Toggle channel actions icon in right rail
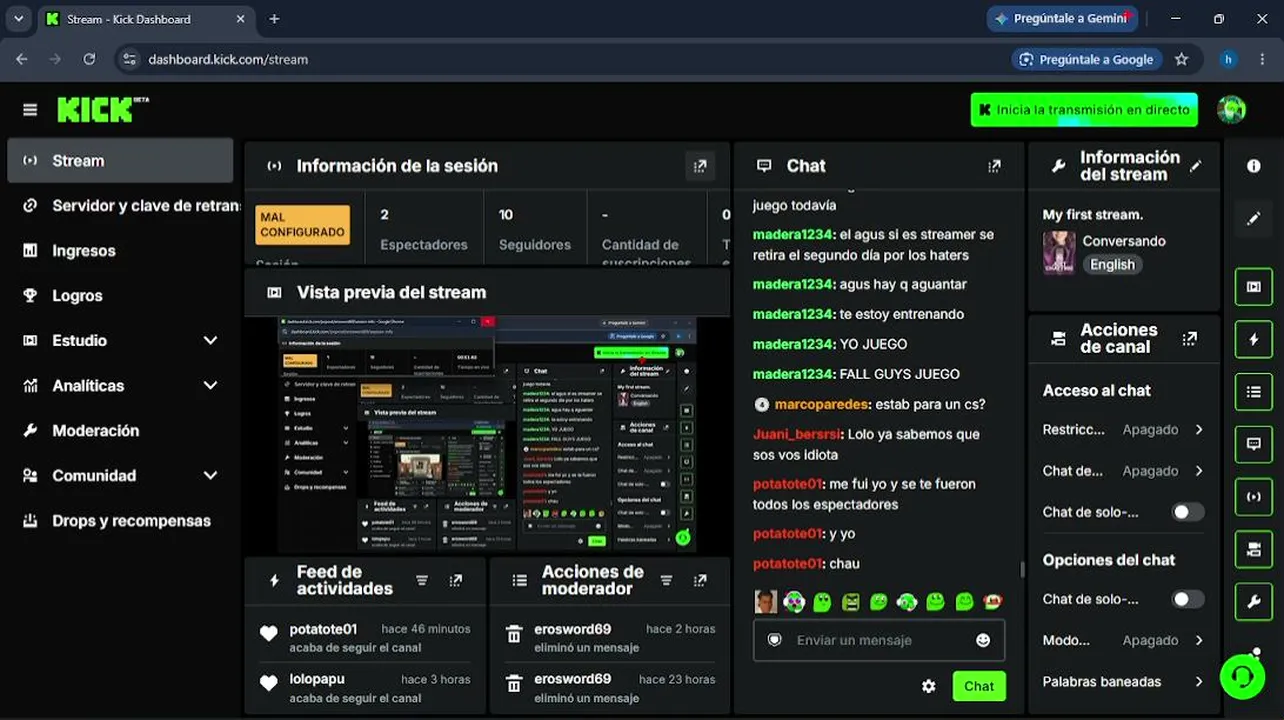This screenshot has height=720, width=1284. 1254,549
